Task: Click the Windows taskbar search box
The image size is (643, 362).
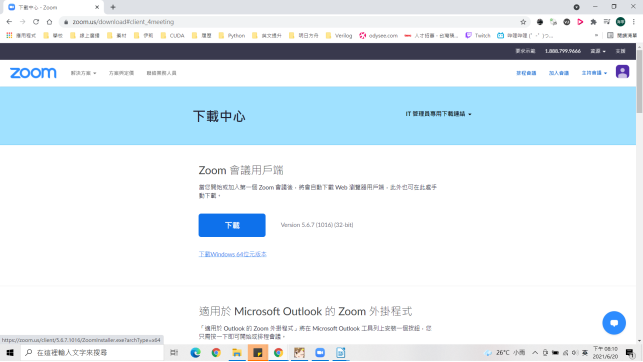Action: pos(93,353)
